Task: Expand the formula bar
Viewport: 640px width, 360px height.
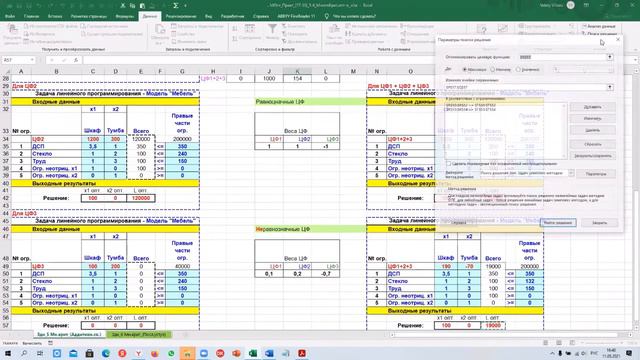Action: point(636,60)
